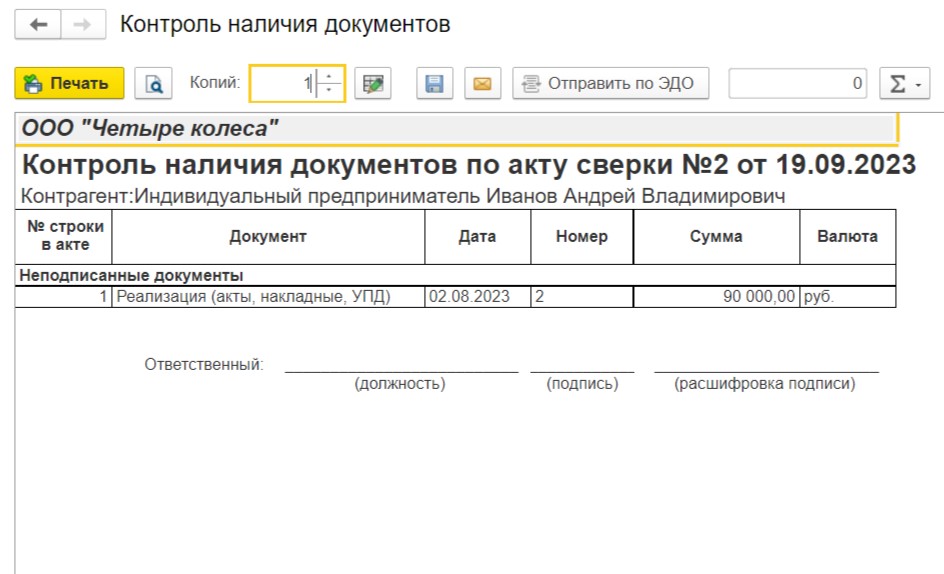The width and height of the screenshot is (944, 574).
Task: Increase copies with the up stepper arrow
Action: click(331, 77)
